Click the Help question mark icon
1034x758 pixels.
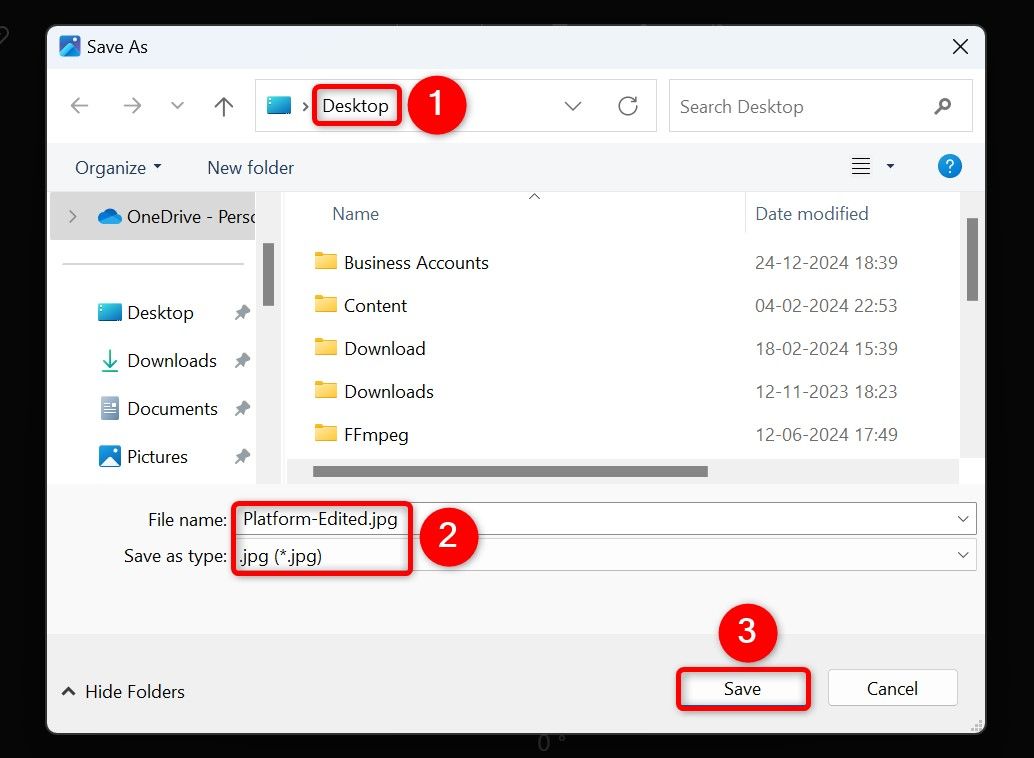(949, 166)
